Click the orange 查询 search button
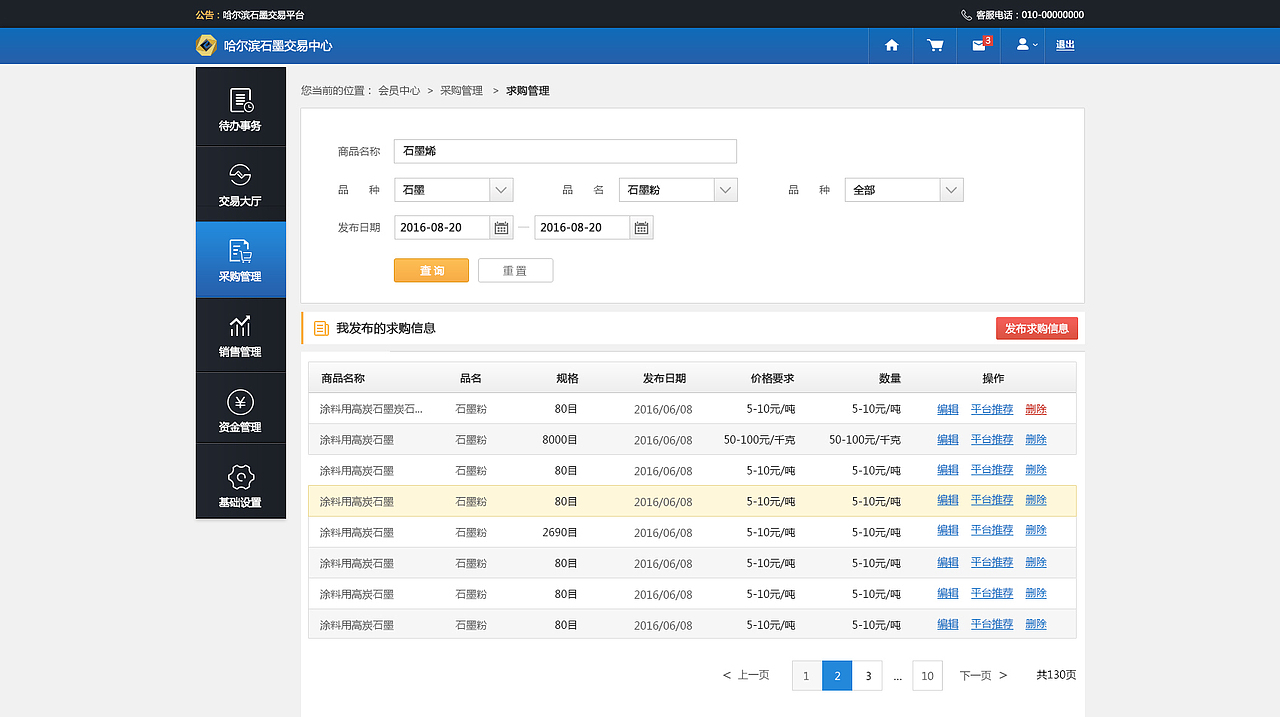The height and width of the screenshot is (717, 1280). pos(431,270)
